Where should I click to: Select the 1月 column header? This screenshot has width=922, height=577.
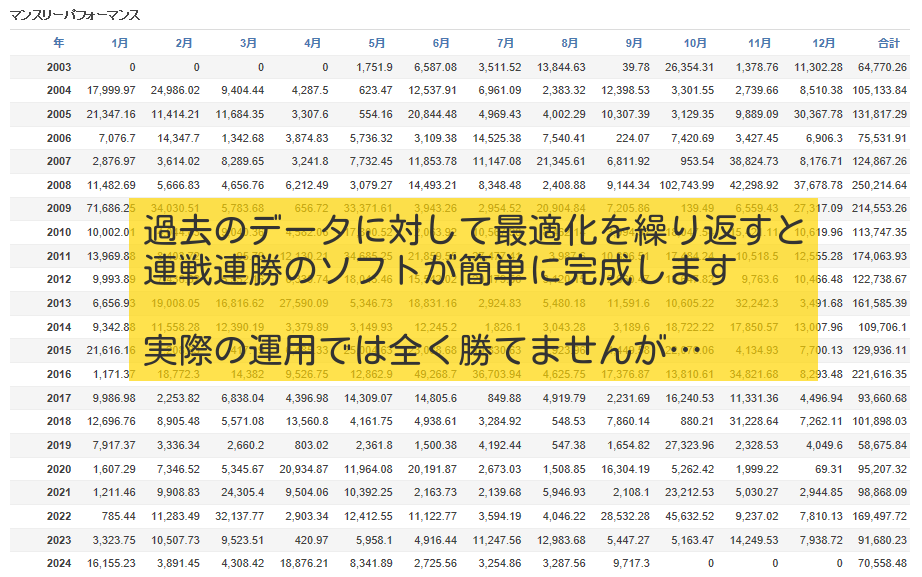[120, 43]
